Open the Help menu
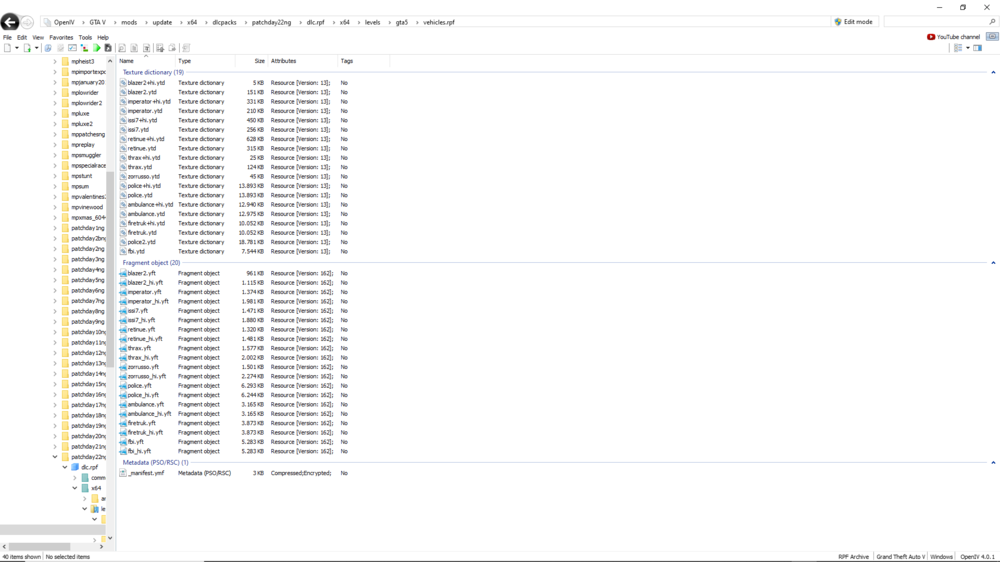Image resolution: width=1000 pixels, height=562 pixels. 103,38
